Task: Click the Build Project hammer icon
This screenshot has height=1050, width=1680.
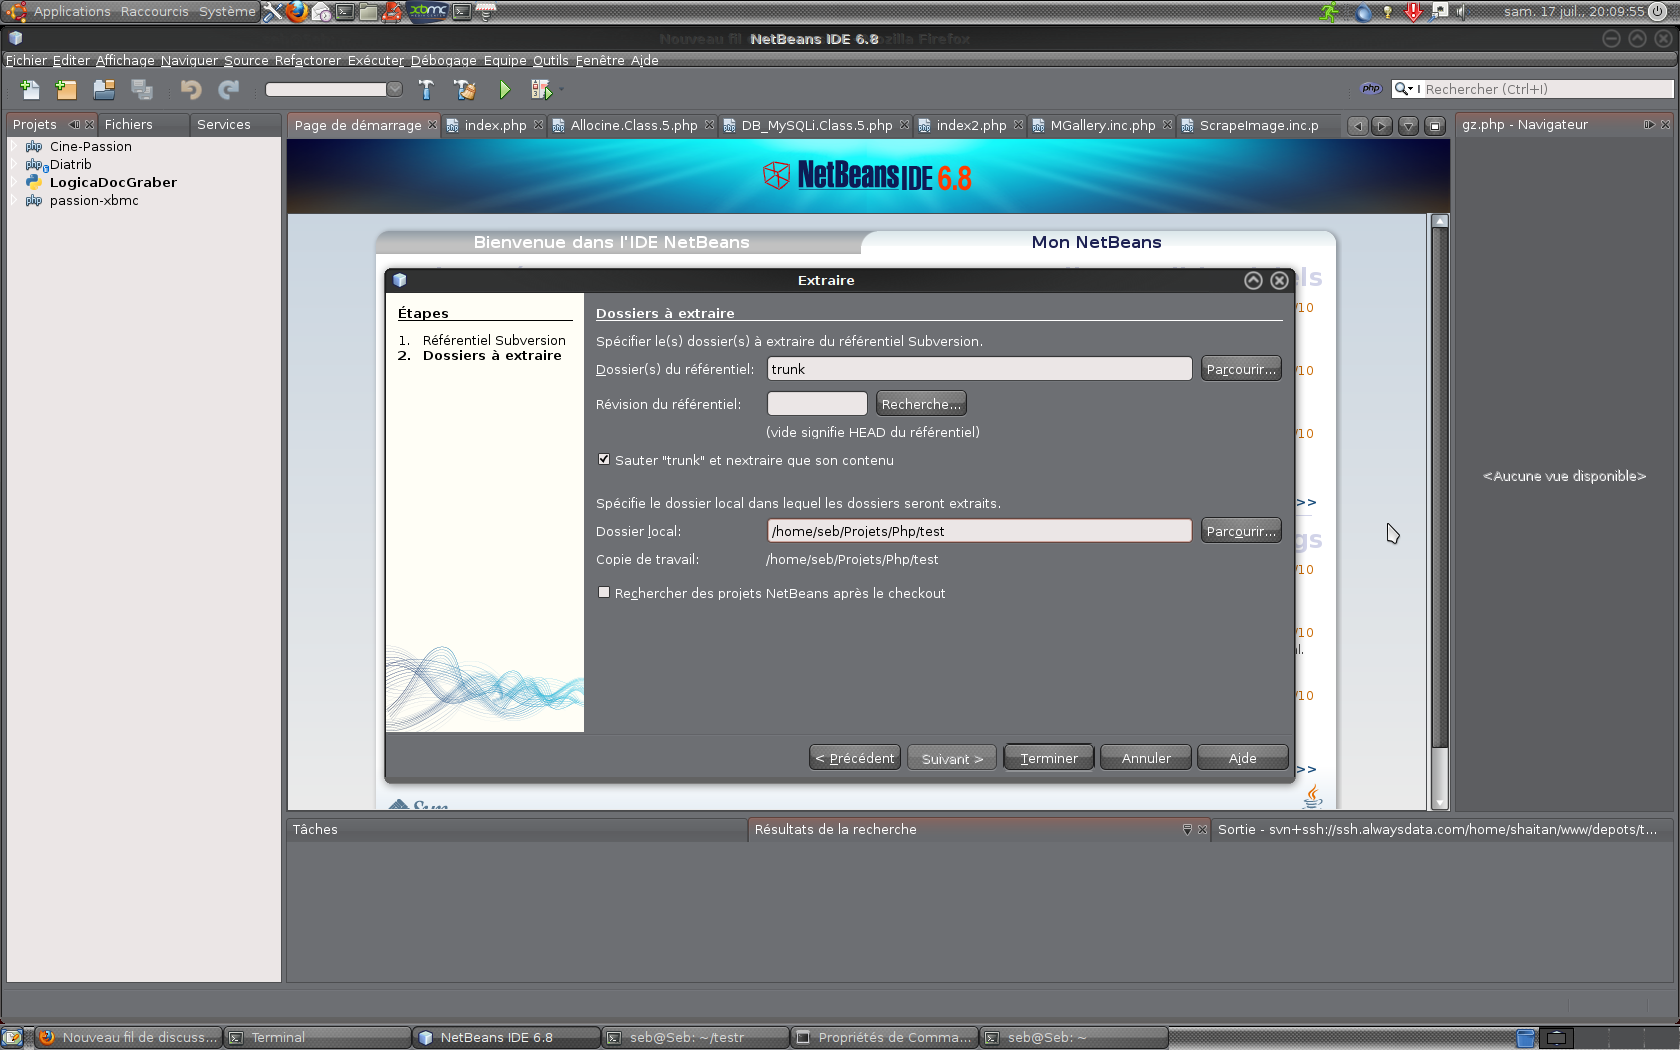Action: point(426,89)
